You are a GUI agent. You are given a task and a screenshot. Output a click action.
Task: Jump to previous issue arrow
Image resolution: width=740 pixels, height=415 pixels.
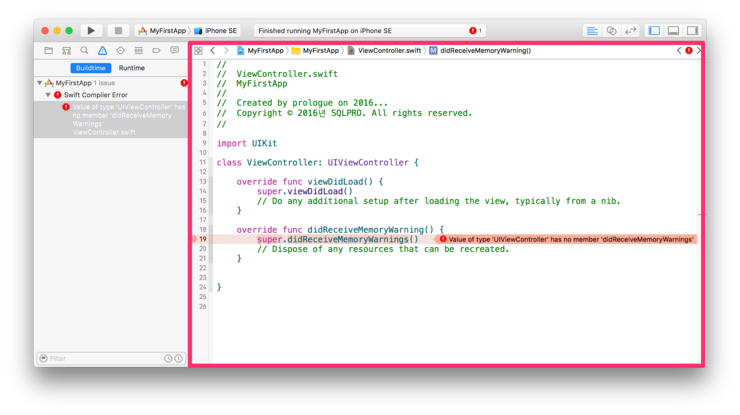pyautogui.click(x=679, y=51)
